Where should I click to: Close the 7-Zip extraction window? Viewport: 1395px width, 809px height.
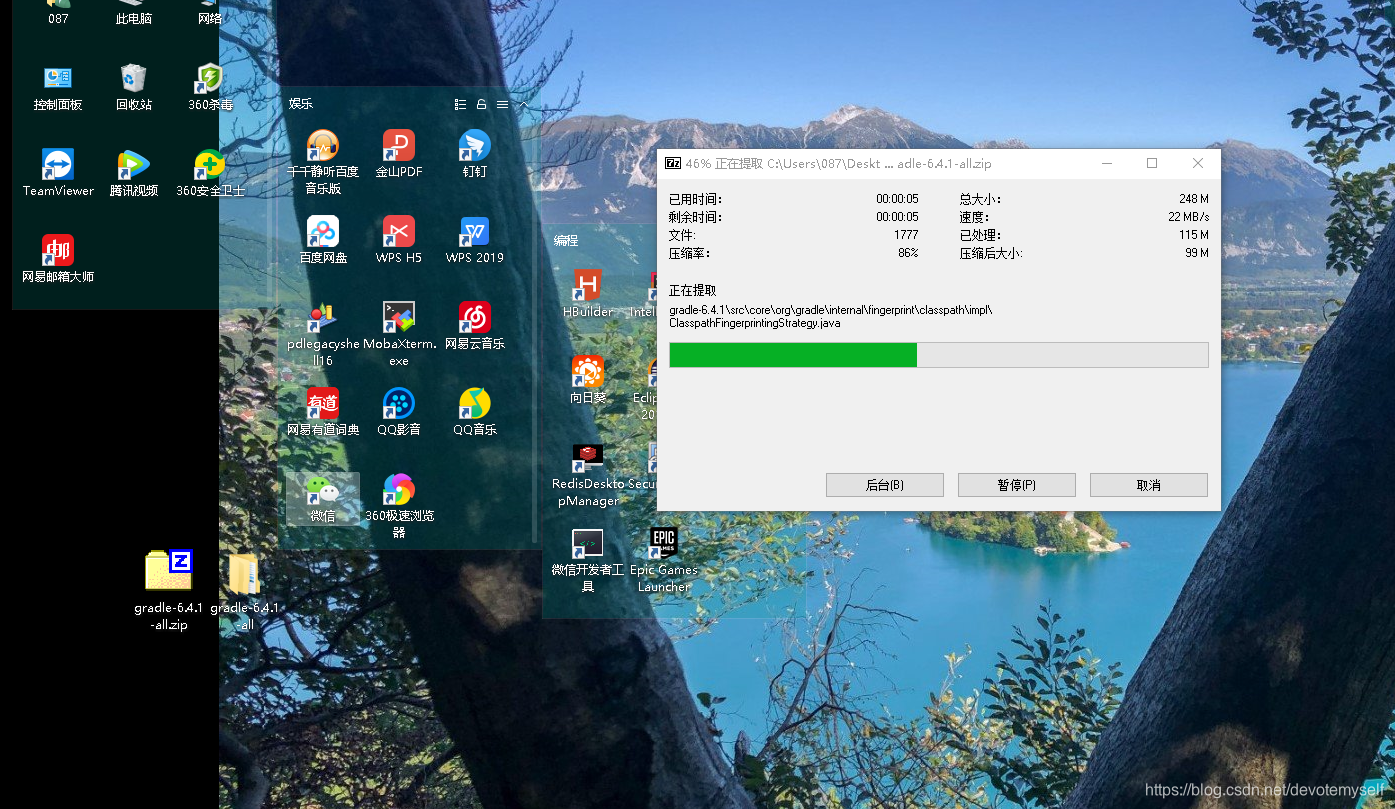point(1198,163)
